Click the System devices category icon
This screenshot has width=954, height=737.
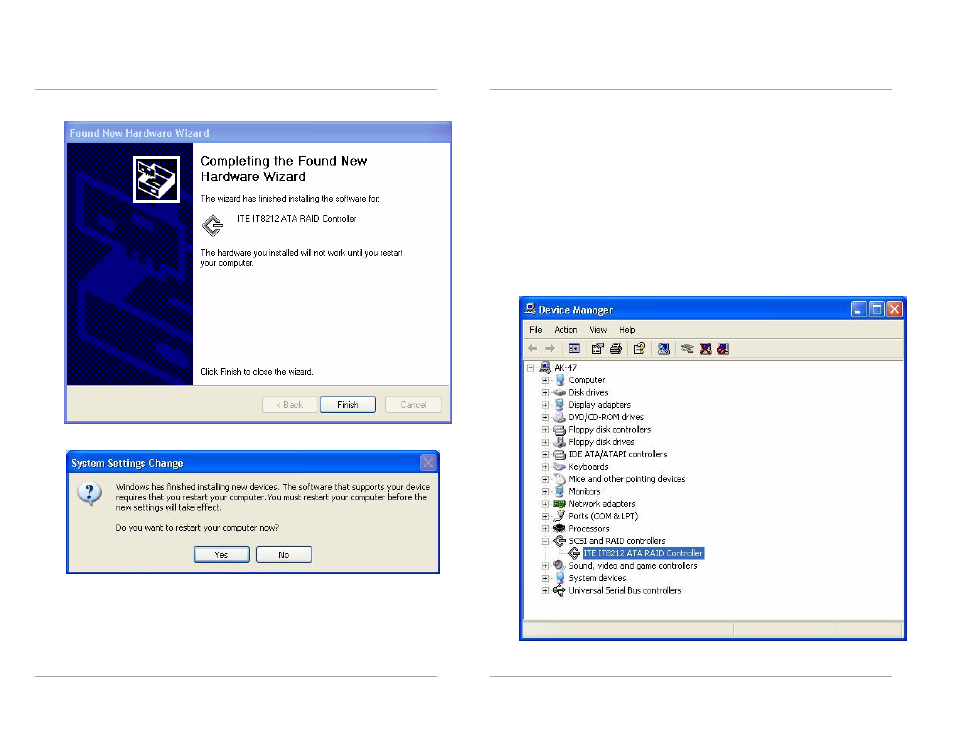559,578
